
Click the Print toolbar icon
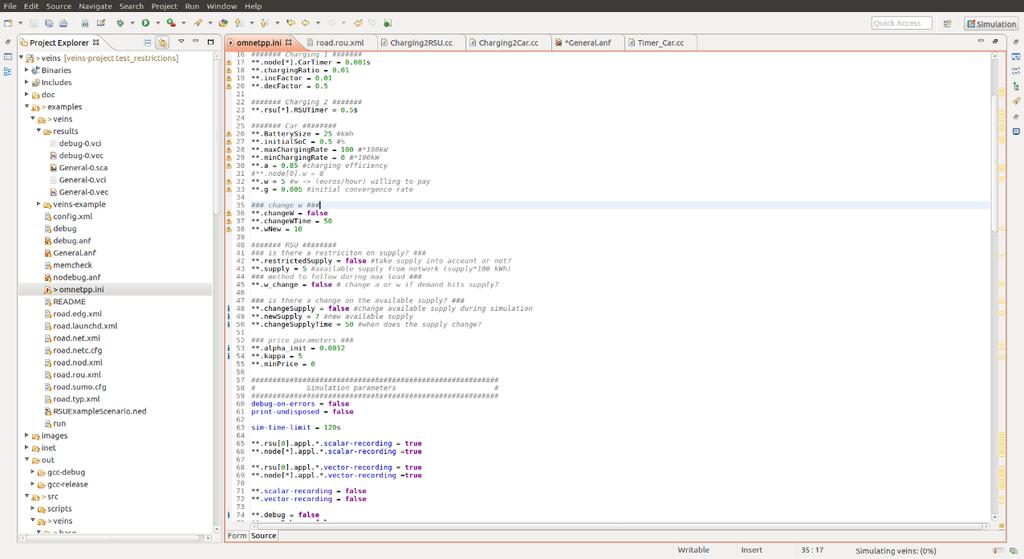(63, 23)
